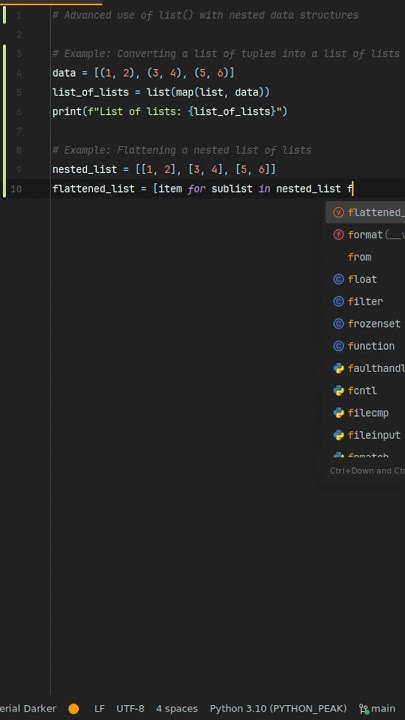Screen dimensions: 405x720
Task: Click the Python icon beside fcntl
Action: (x=338, y=391)
